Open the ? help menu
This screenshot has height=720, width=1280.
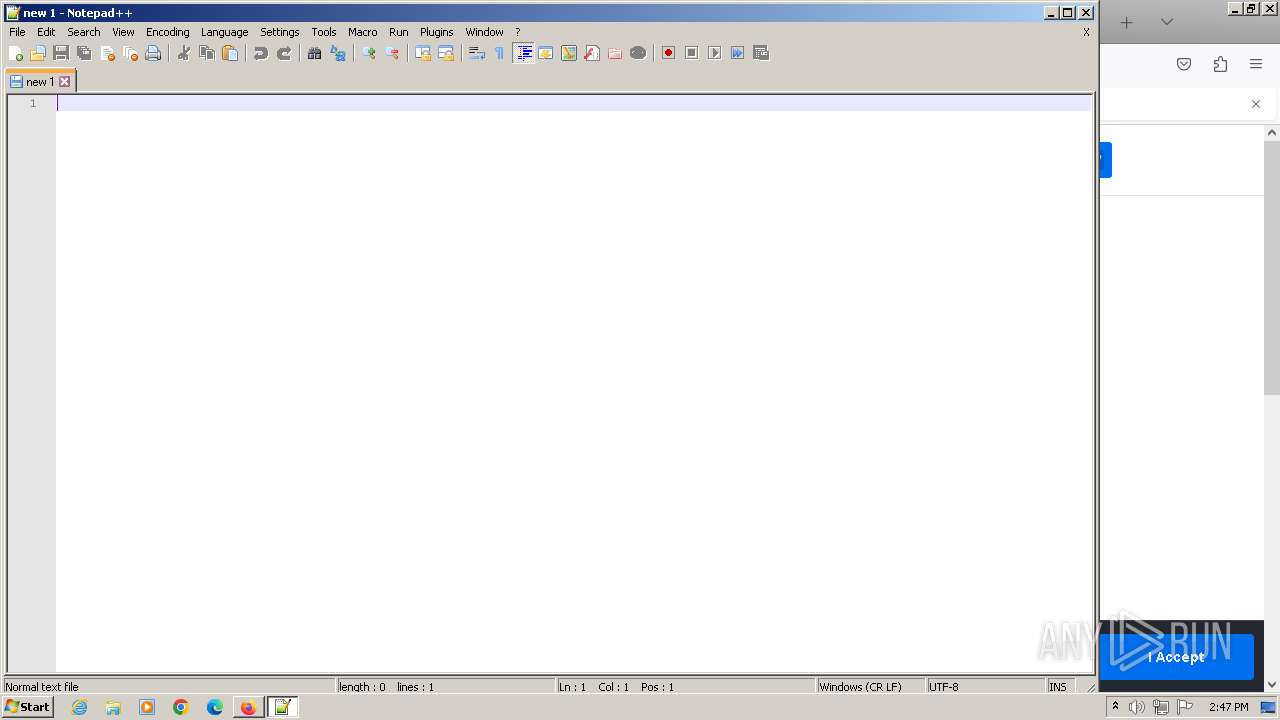[x=518, y=32]
